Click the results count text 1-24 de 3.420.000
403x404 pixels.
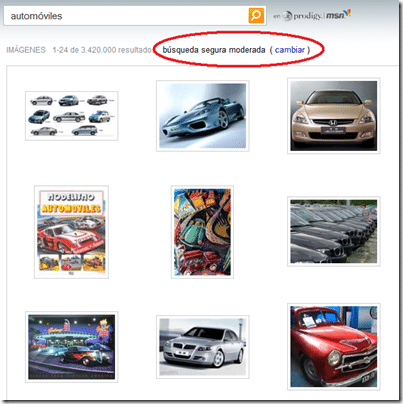84,50
